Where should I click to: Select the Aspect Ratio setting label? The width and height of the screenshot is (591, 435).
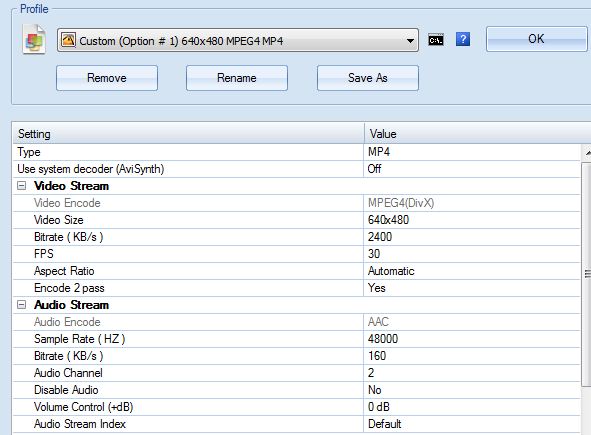pyautogui.click(x=64, y=271)
